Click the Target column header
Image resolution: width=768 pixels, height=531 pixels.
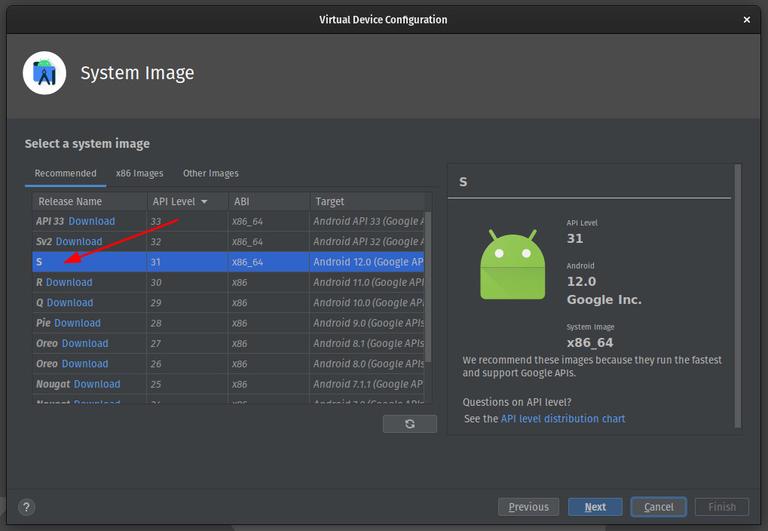pos(367,201)
